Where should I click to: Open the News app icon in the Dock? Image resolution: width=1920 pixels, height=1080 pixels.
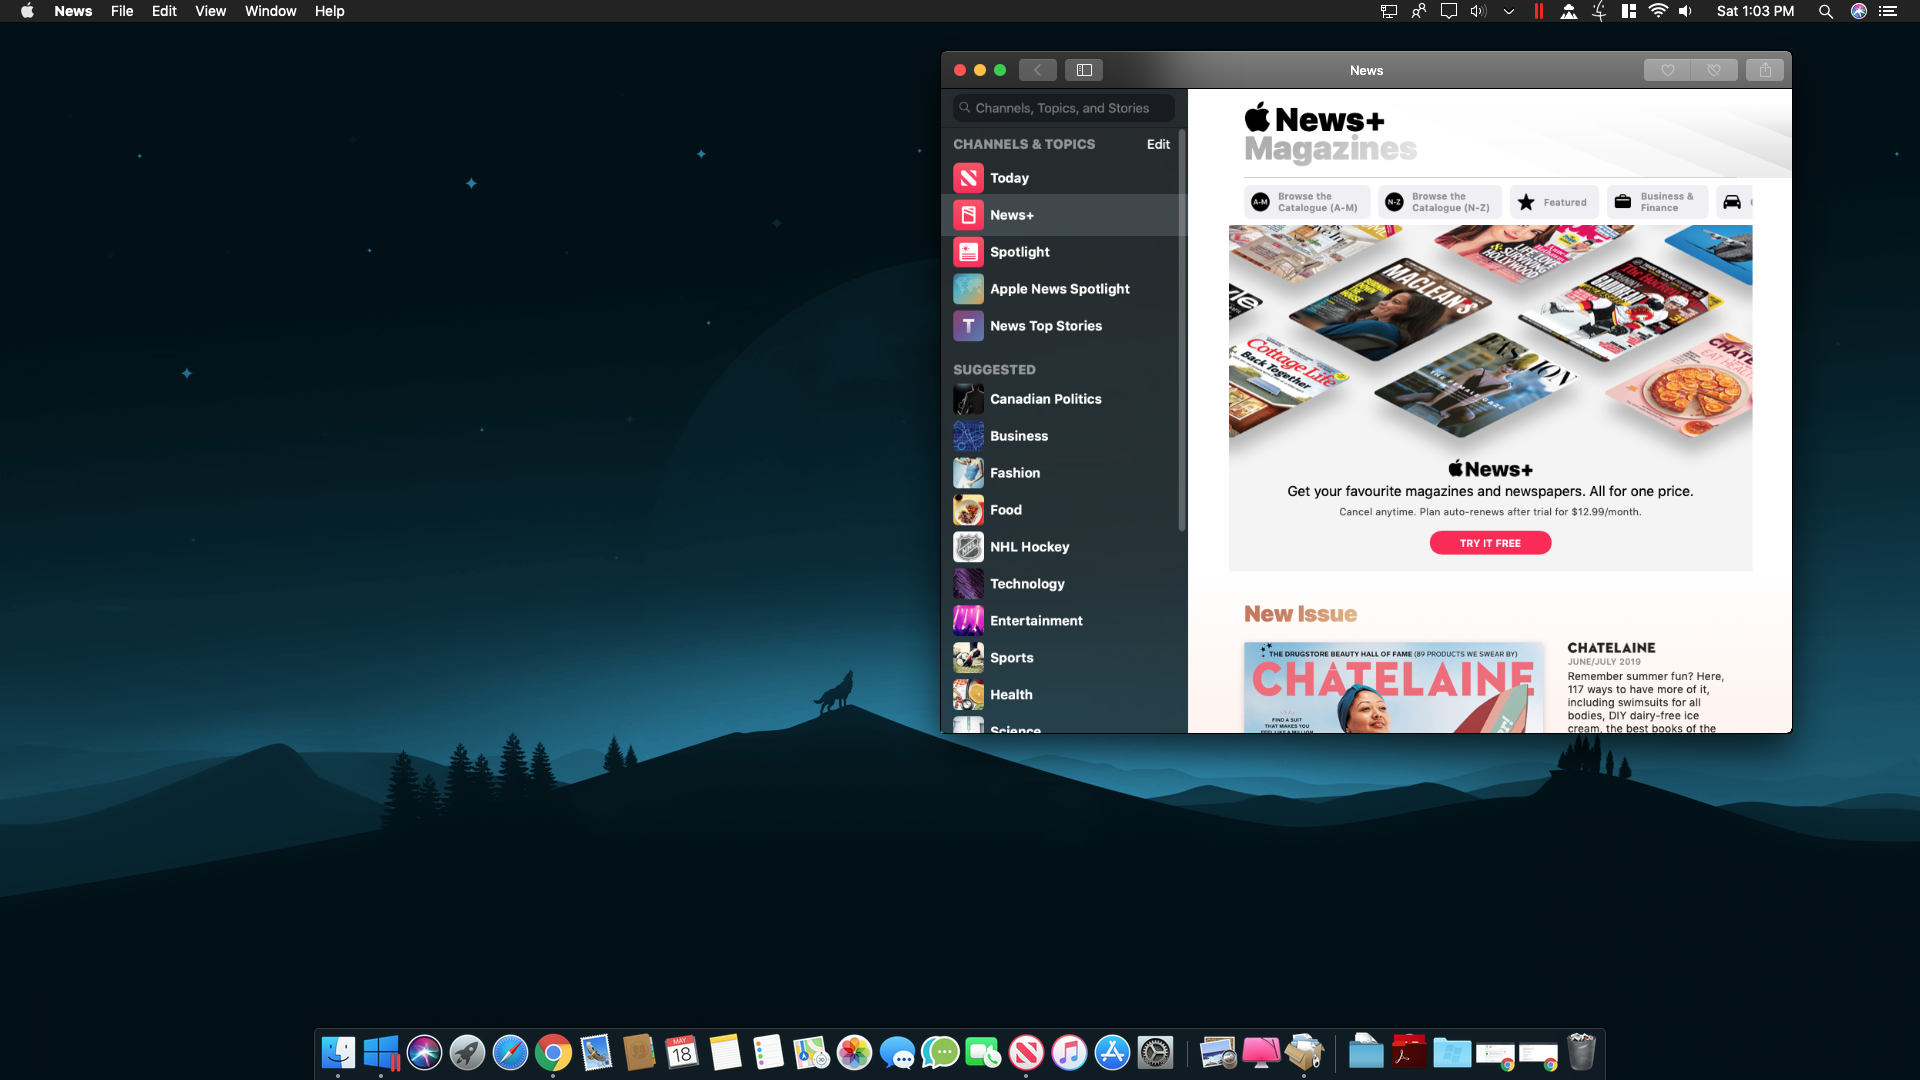coord(1026,1052)
